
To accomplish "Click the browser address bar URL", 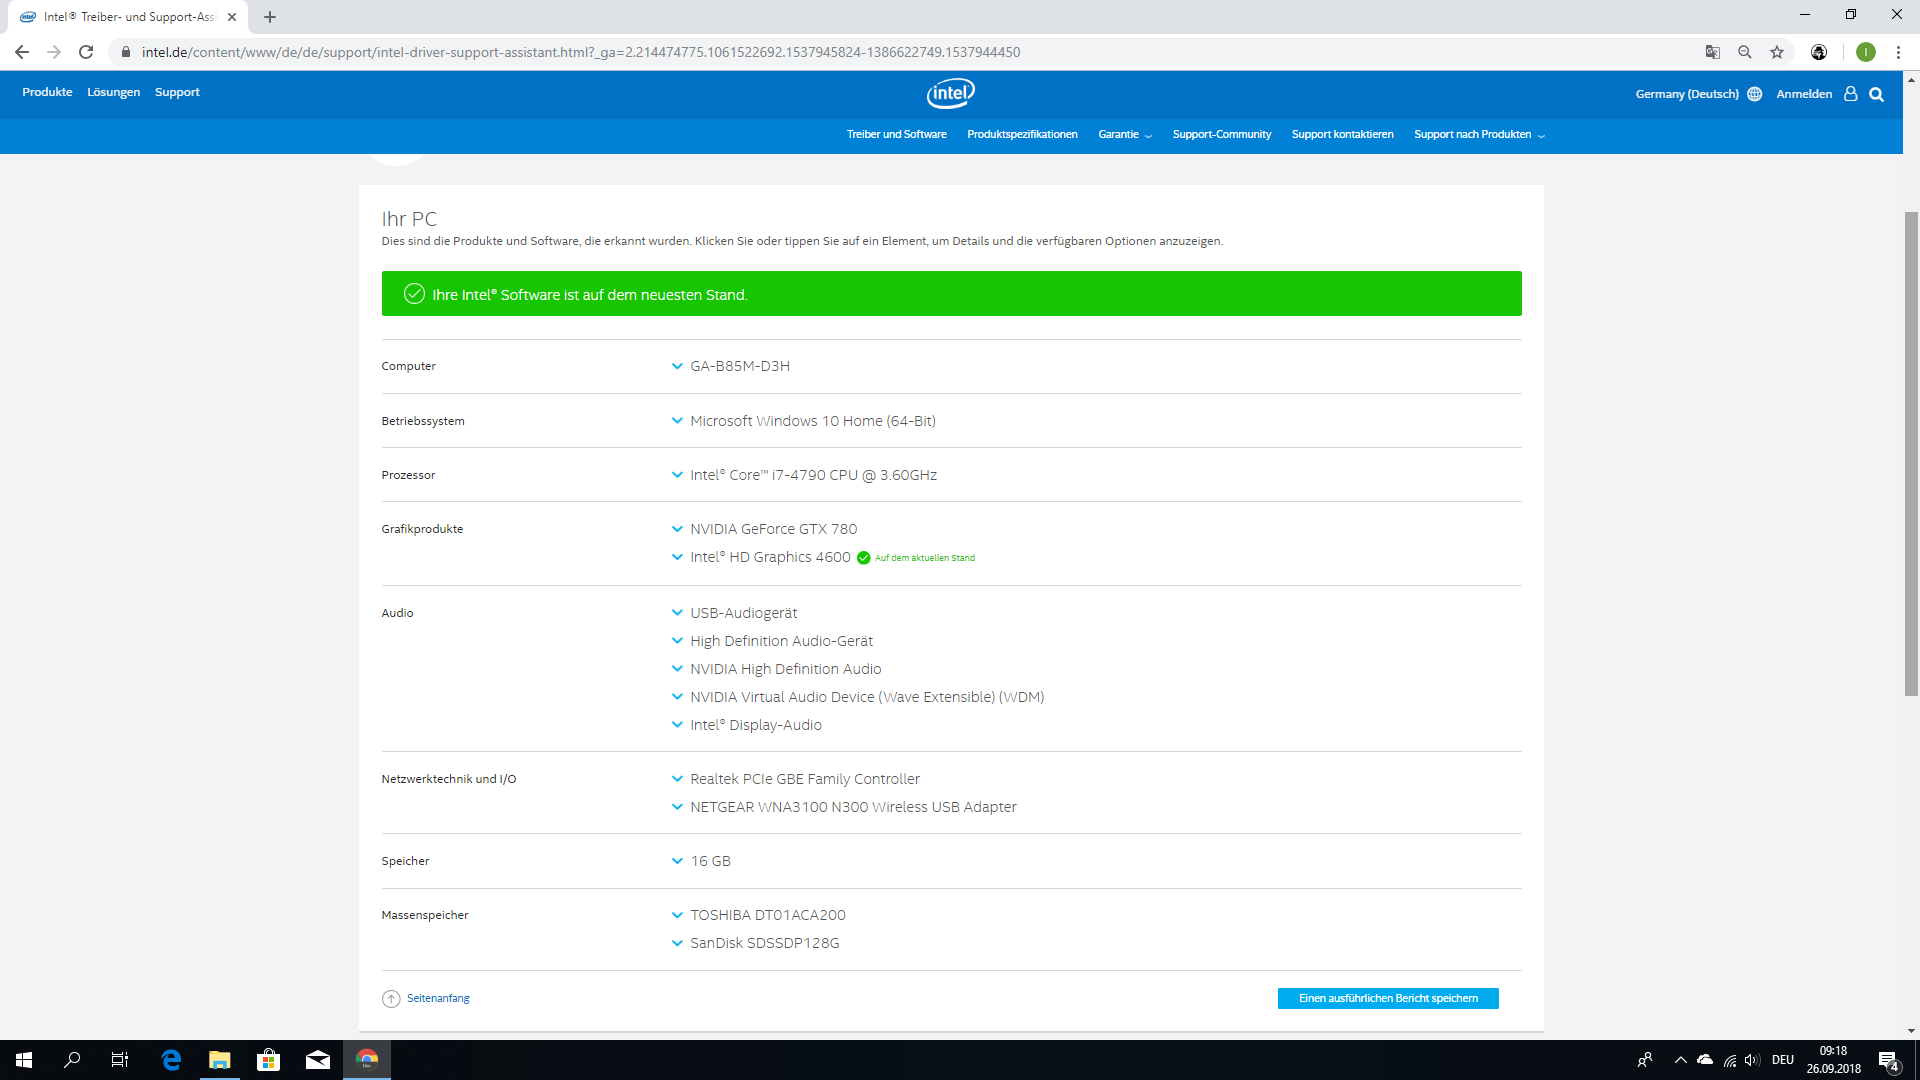I will [580, 52].
